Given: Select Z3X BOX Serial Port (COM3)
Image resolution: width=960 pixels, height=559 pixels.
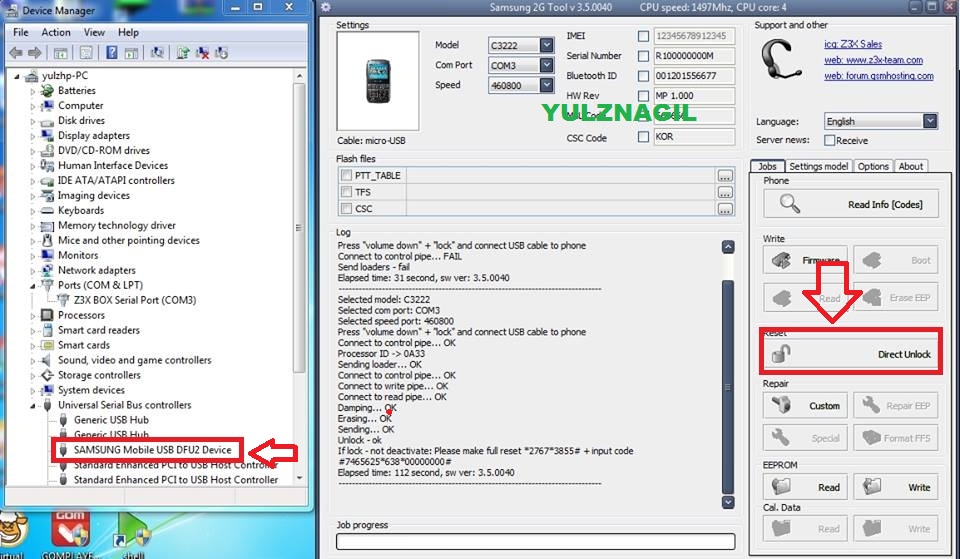Looking at the screenshot, I should point(135,300).
